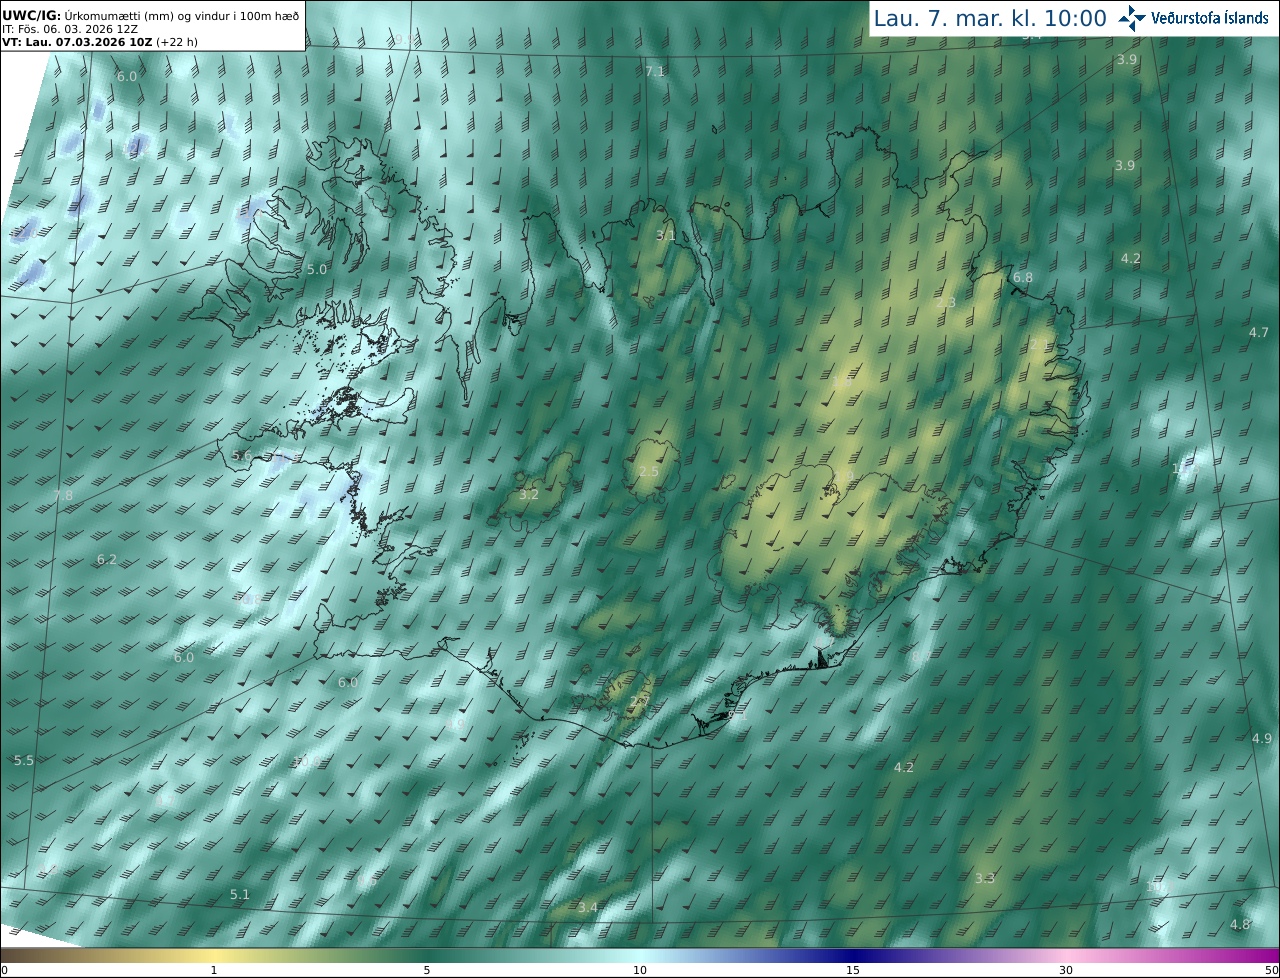1280x978 pixels.
Task: Click the 6.2 value label
Action: (x=107, y=560)
